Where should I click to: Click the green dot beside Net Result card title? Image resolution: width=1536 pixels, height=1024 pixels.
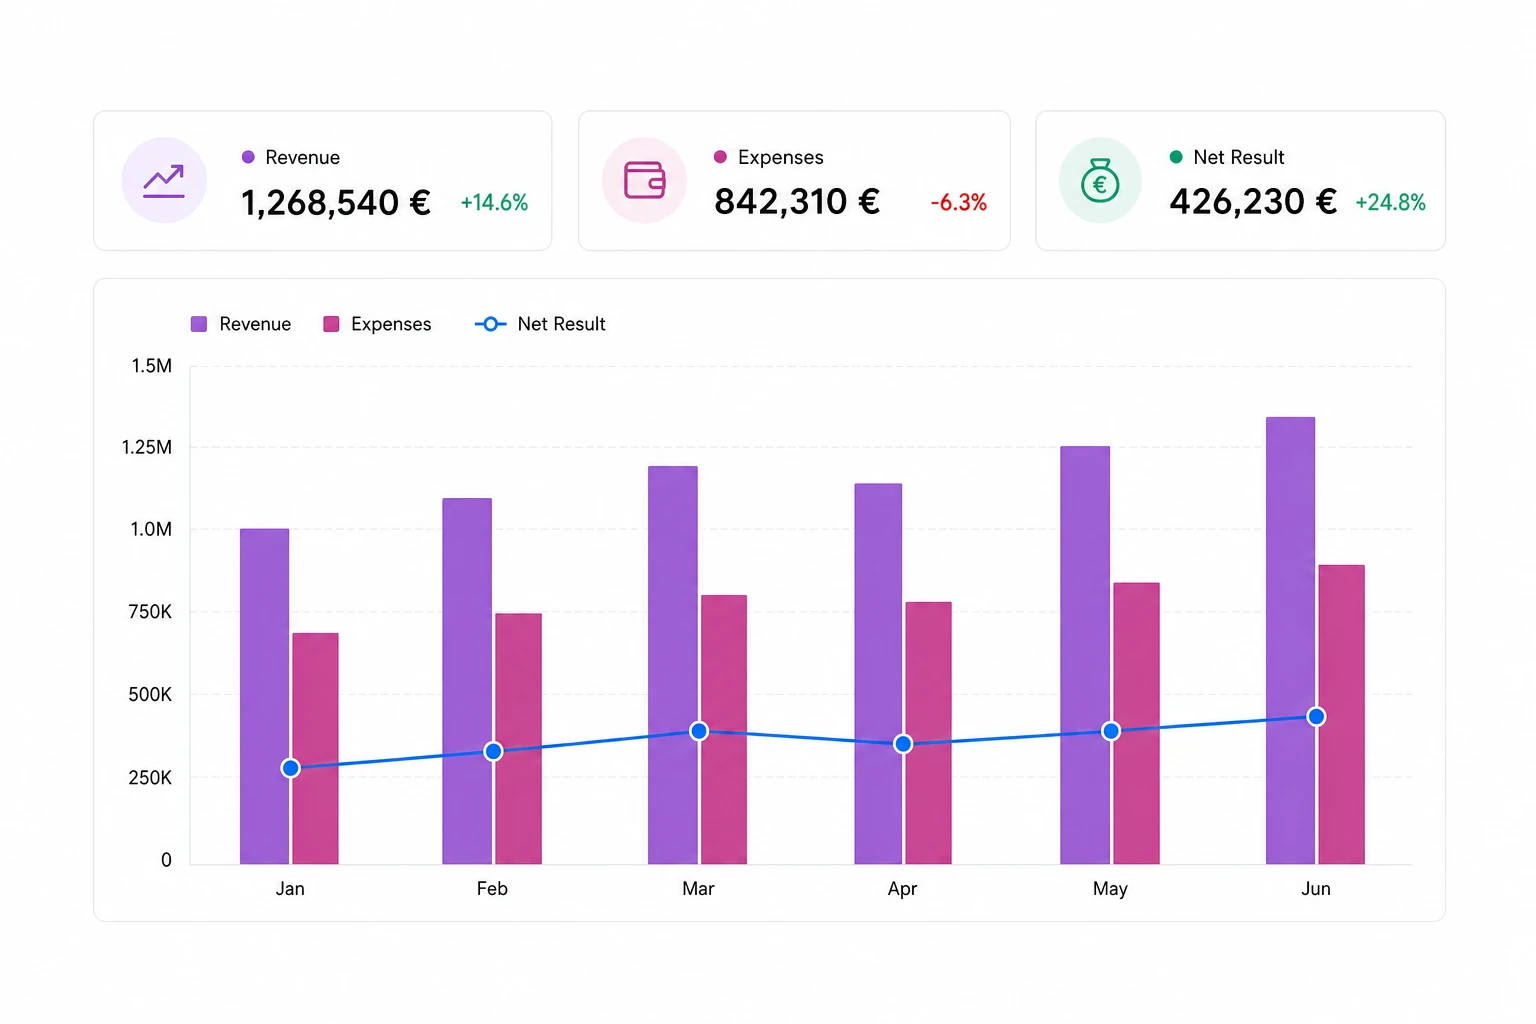point(1176,157)
